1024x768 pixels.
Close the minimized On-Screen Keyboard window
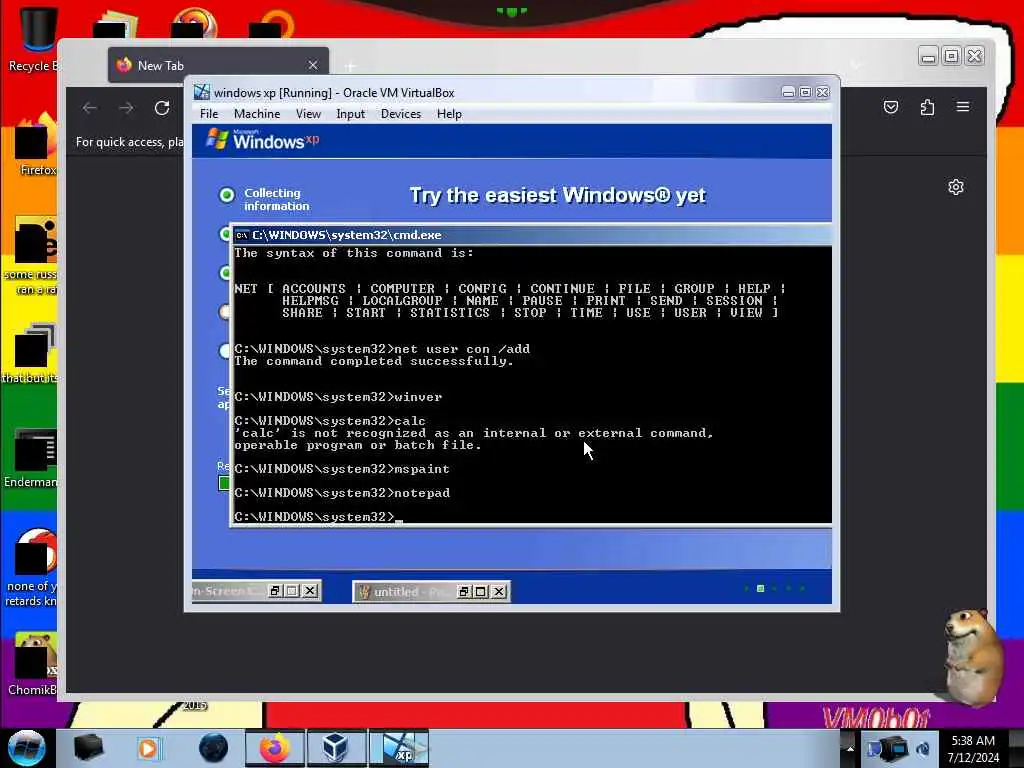click(310, 591)
